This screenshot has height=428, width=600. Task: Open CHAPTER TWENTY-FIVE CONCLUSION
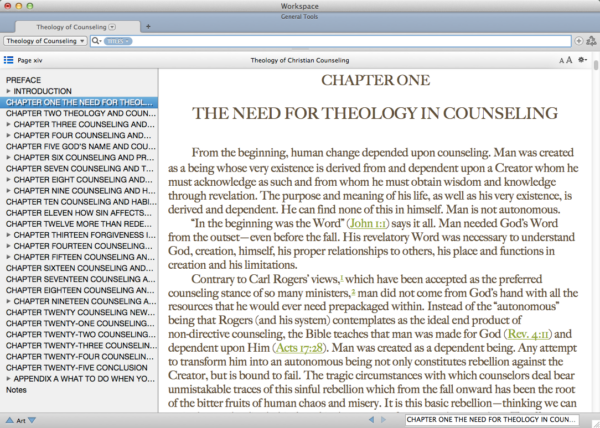[77, 368]
